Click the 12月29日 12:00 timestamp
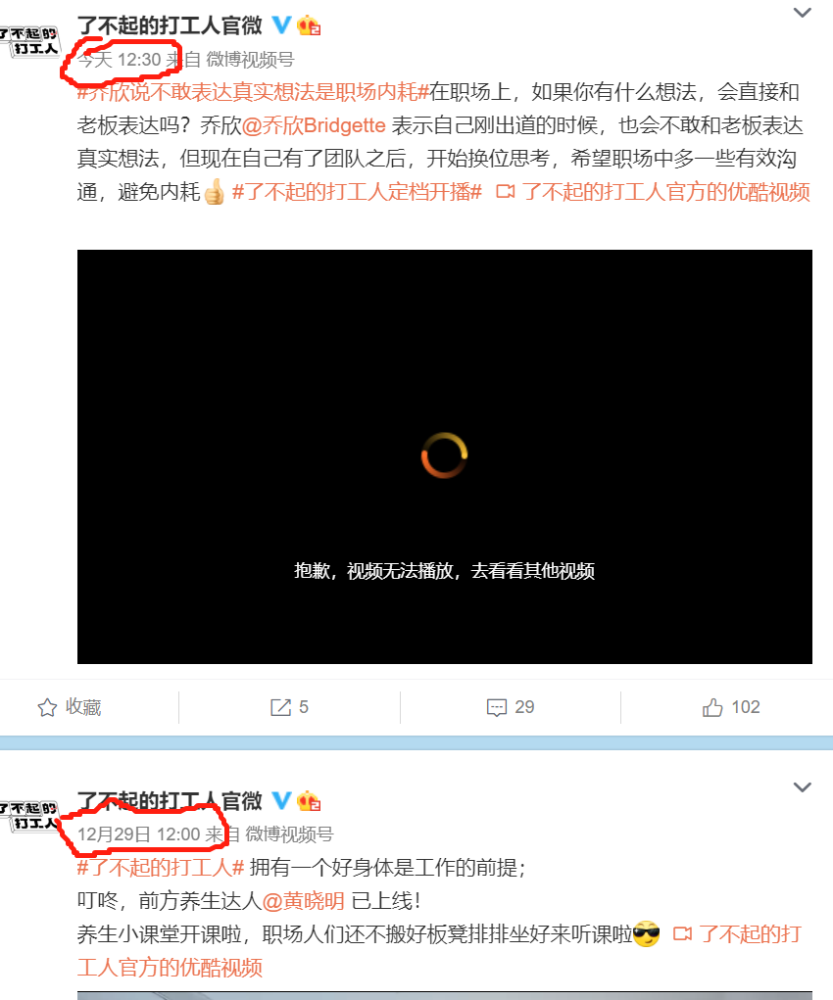The image size is (833, 1000). click(139, 834)
